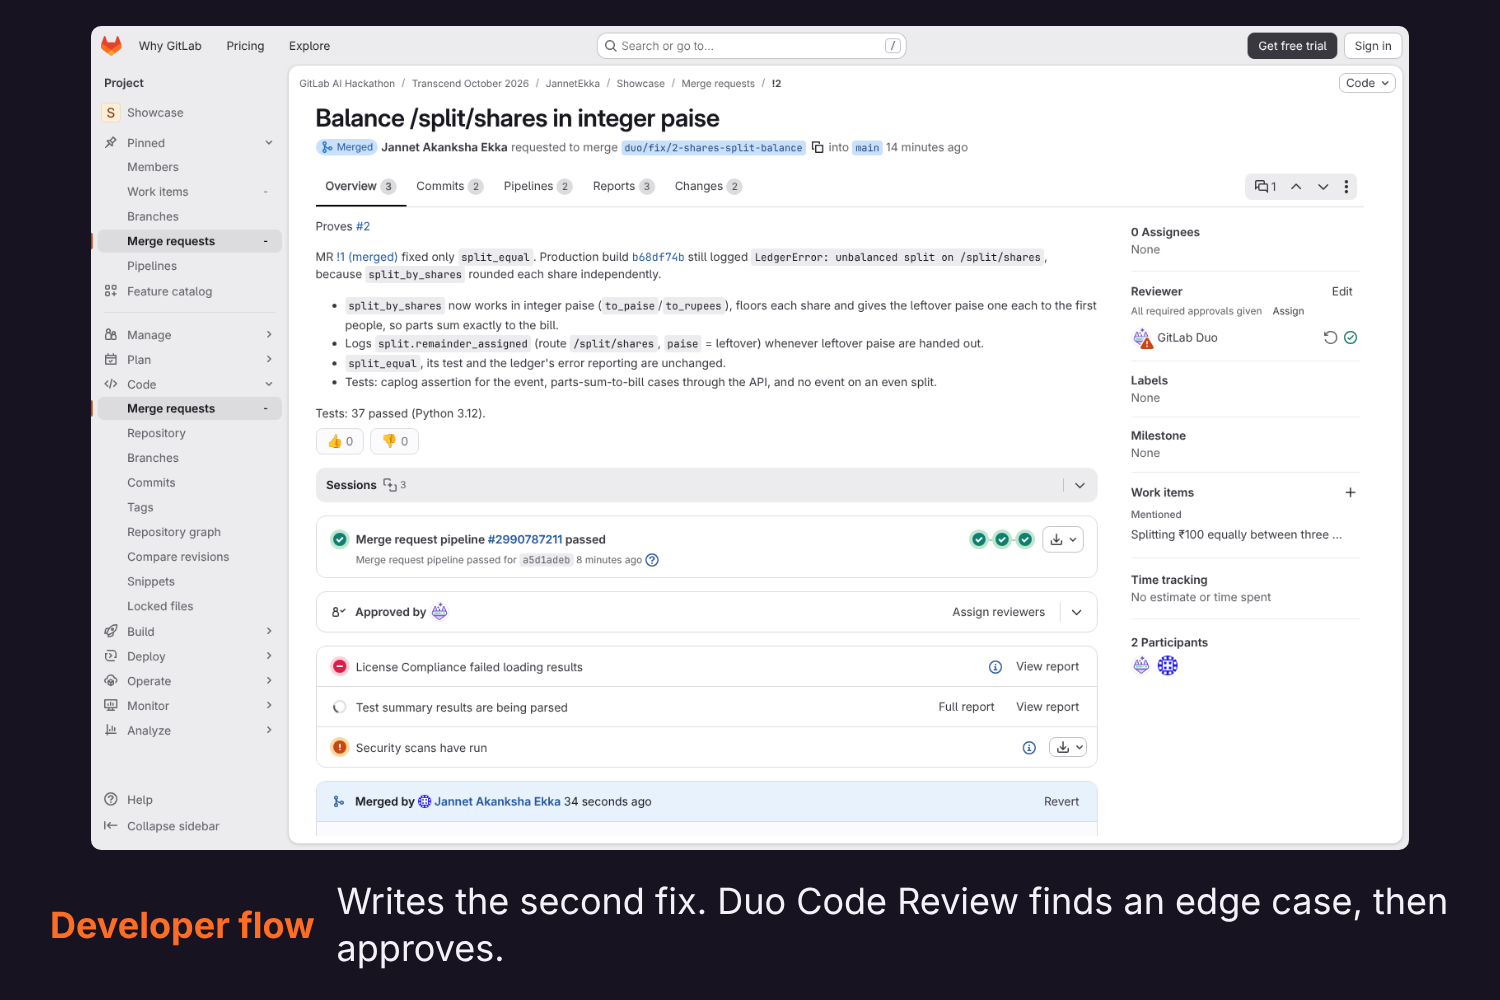Switch to Pipelines tab
Screen dimensions: 1500x1000
tap(537, 186)
